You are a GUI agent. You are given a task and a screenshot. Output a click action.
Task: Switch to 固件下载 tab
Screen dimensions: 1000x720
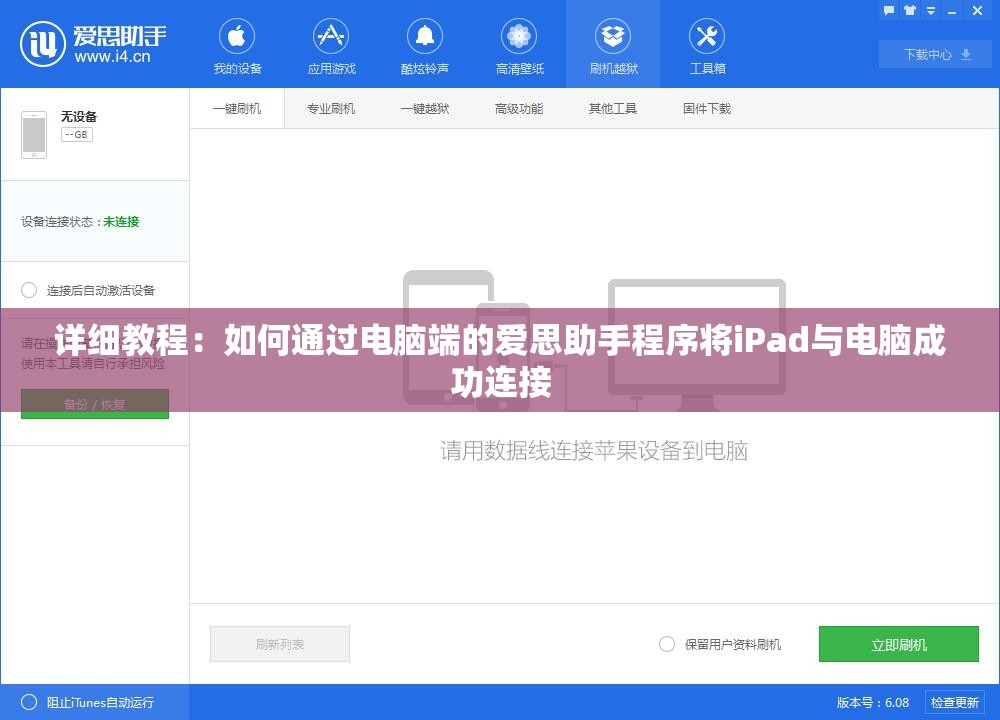point(707,108)
